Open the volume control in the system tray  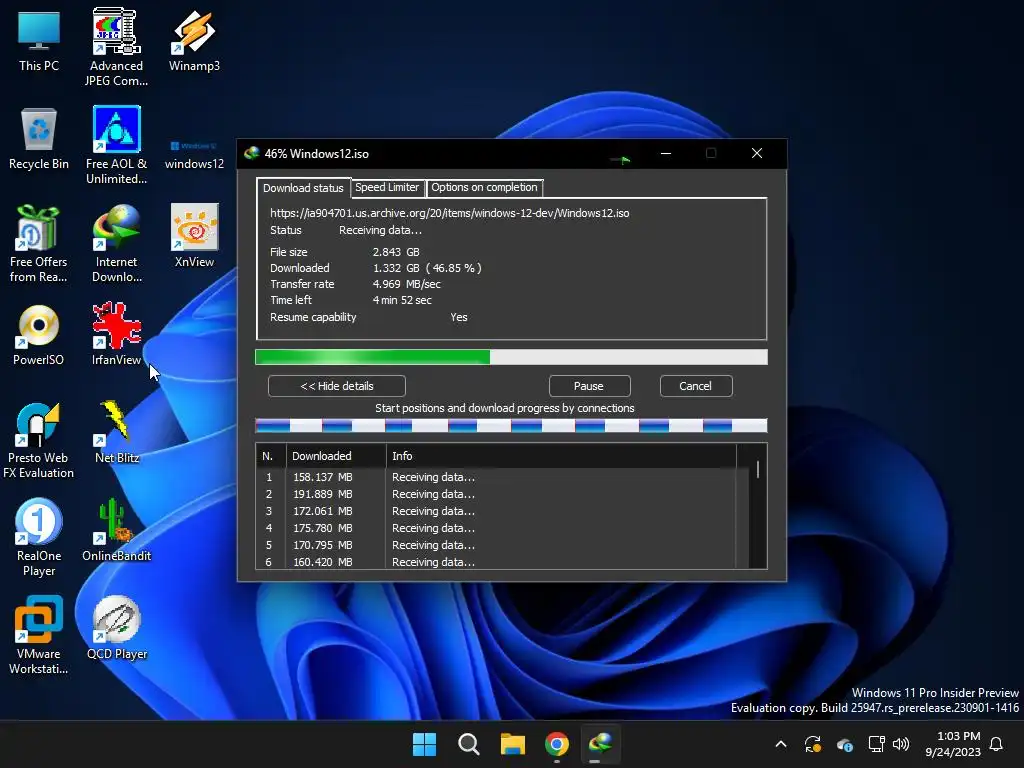901,744
